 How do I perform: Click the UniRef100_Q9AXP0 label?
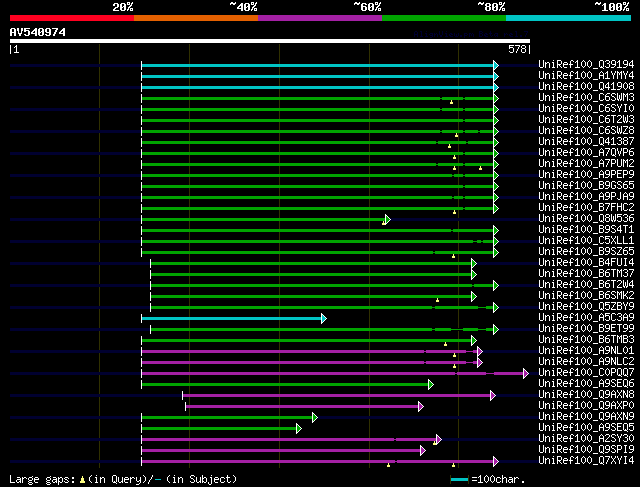(586, 406)
